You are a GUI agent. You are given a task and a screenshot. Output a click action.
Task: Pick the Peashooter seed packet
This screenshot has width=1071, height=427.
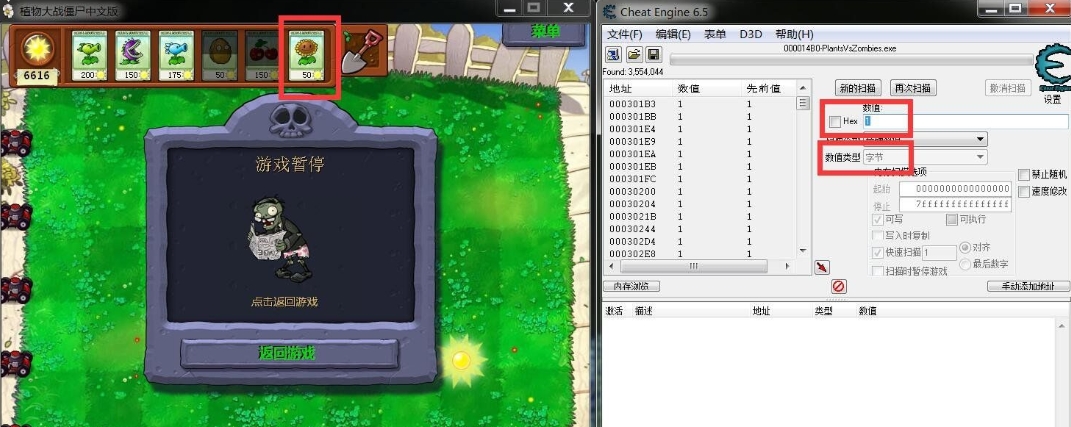point(89,55)
